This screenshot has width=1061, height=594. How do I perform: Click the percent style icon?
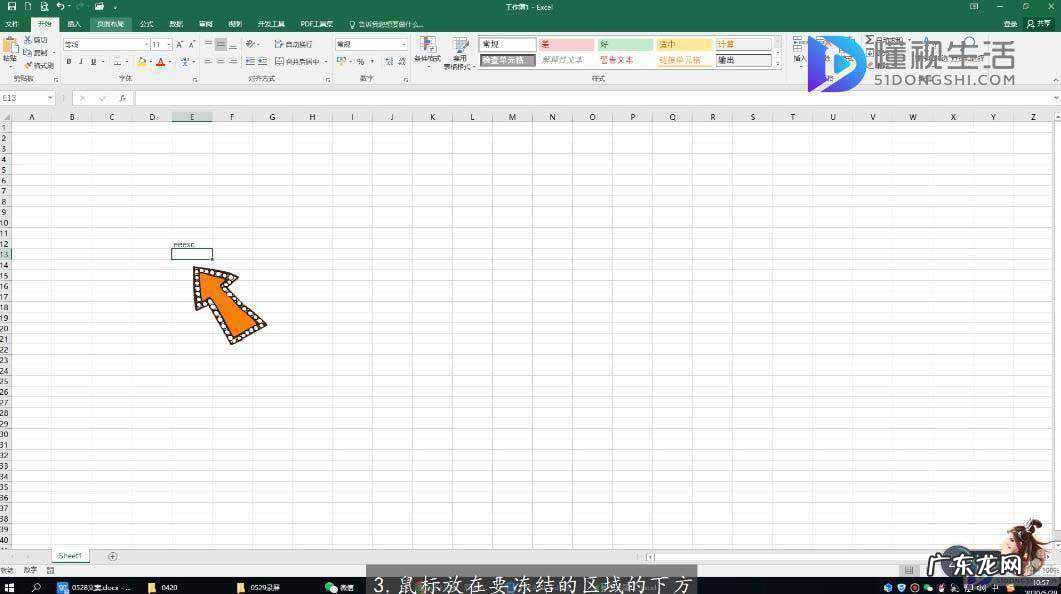click(x=360, y=62)
